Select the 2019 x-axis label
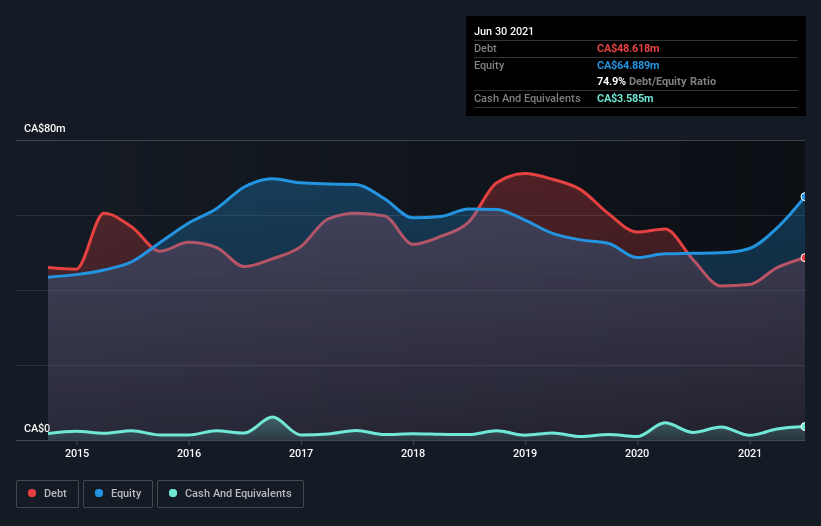The width and height of the screenshot is (821, 526). [525, 453]
